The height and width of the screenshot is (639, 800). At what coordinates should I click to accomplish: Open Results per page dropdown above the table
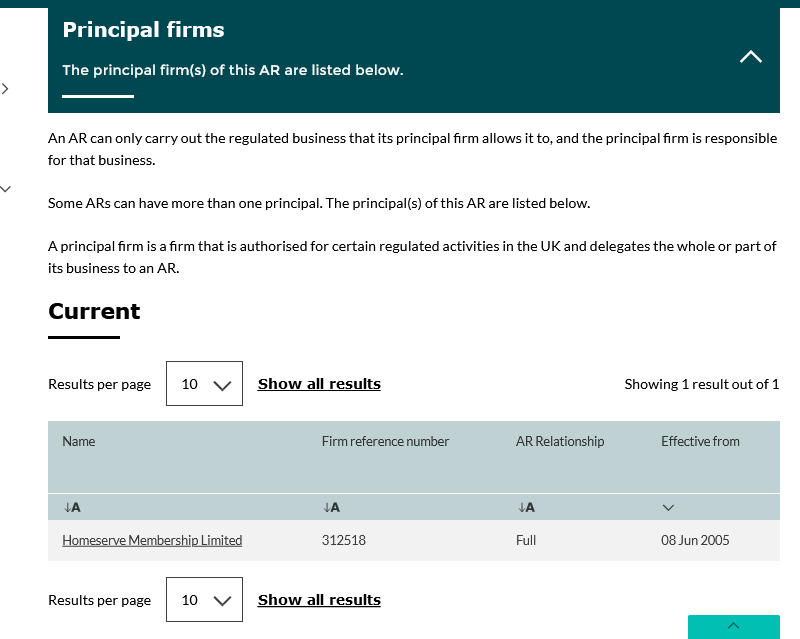click(x=204, y=384)
